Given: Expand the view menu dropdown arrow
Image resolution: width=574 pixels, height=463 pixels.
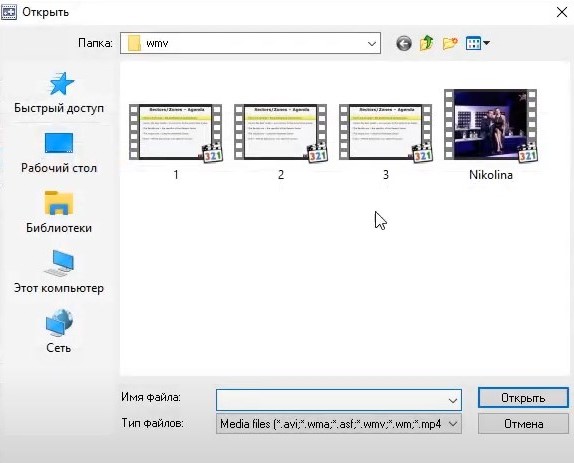Looking at the screenshot, I should coord(486,43).
